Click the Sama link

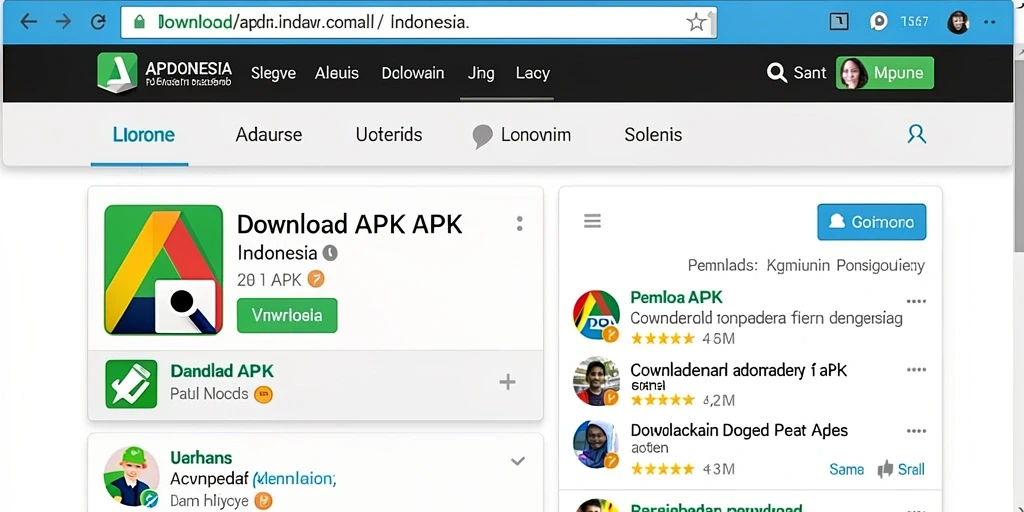[846, 470]
